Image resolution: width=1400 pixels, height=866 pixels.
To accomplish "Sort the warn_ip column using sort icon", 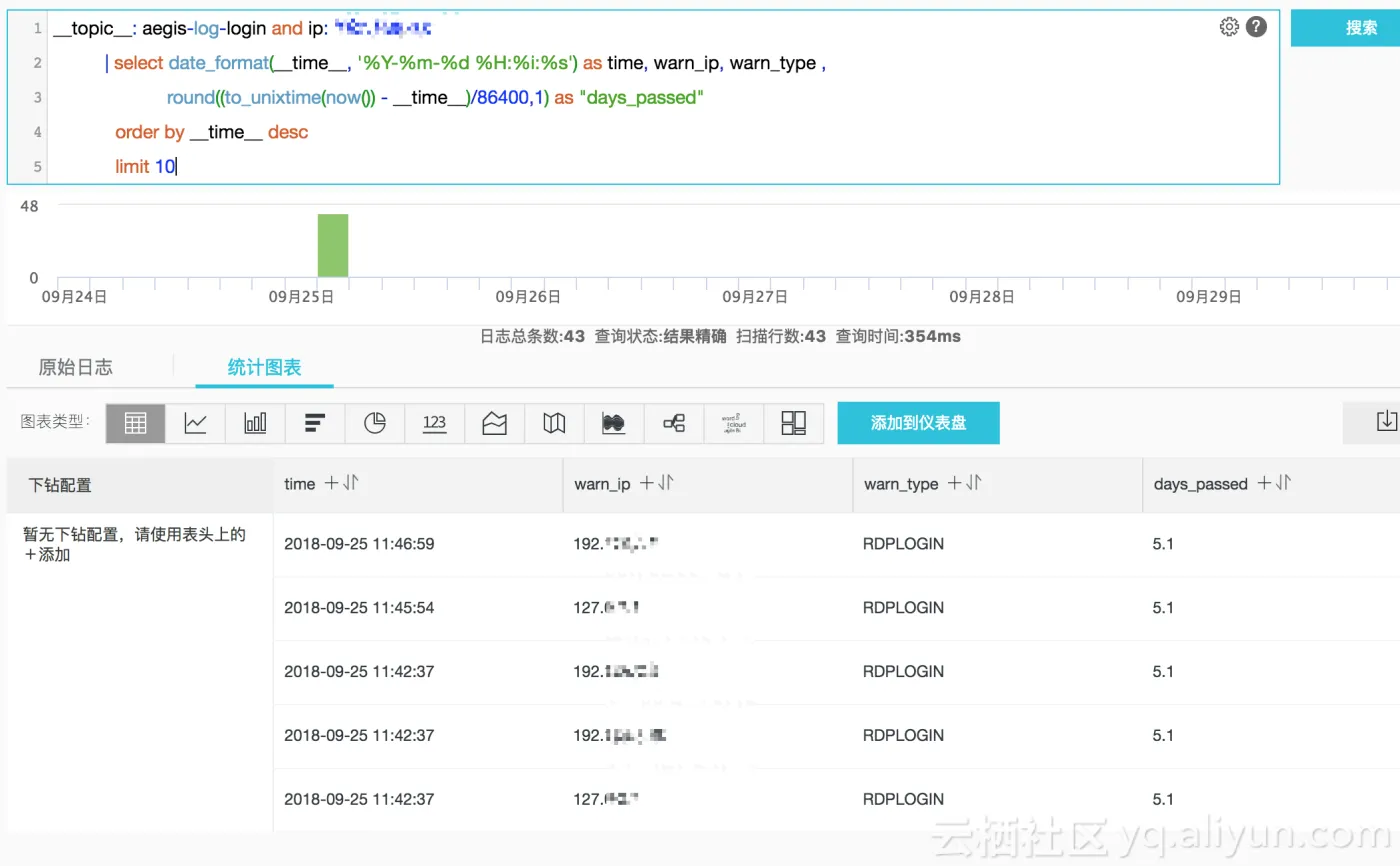I will [x=667, y=484].
